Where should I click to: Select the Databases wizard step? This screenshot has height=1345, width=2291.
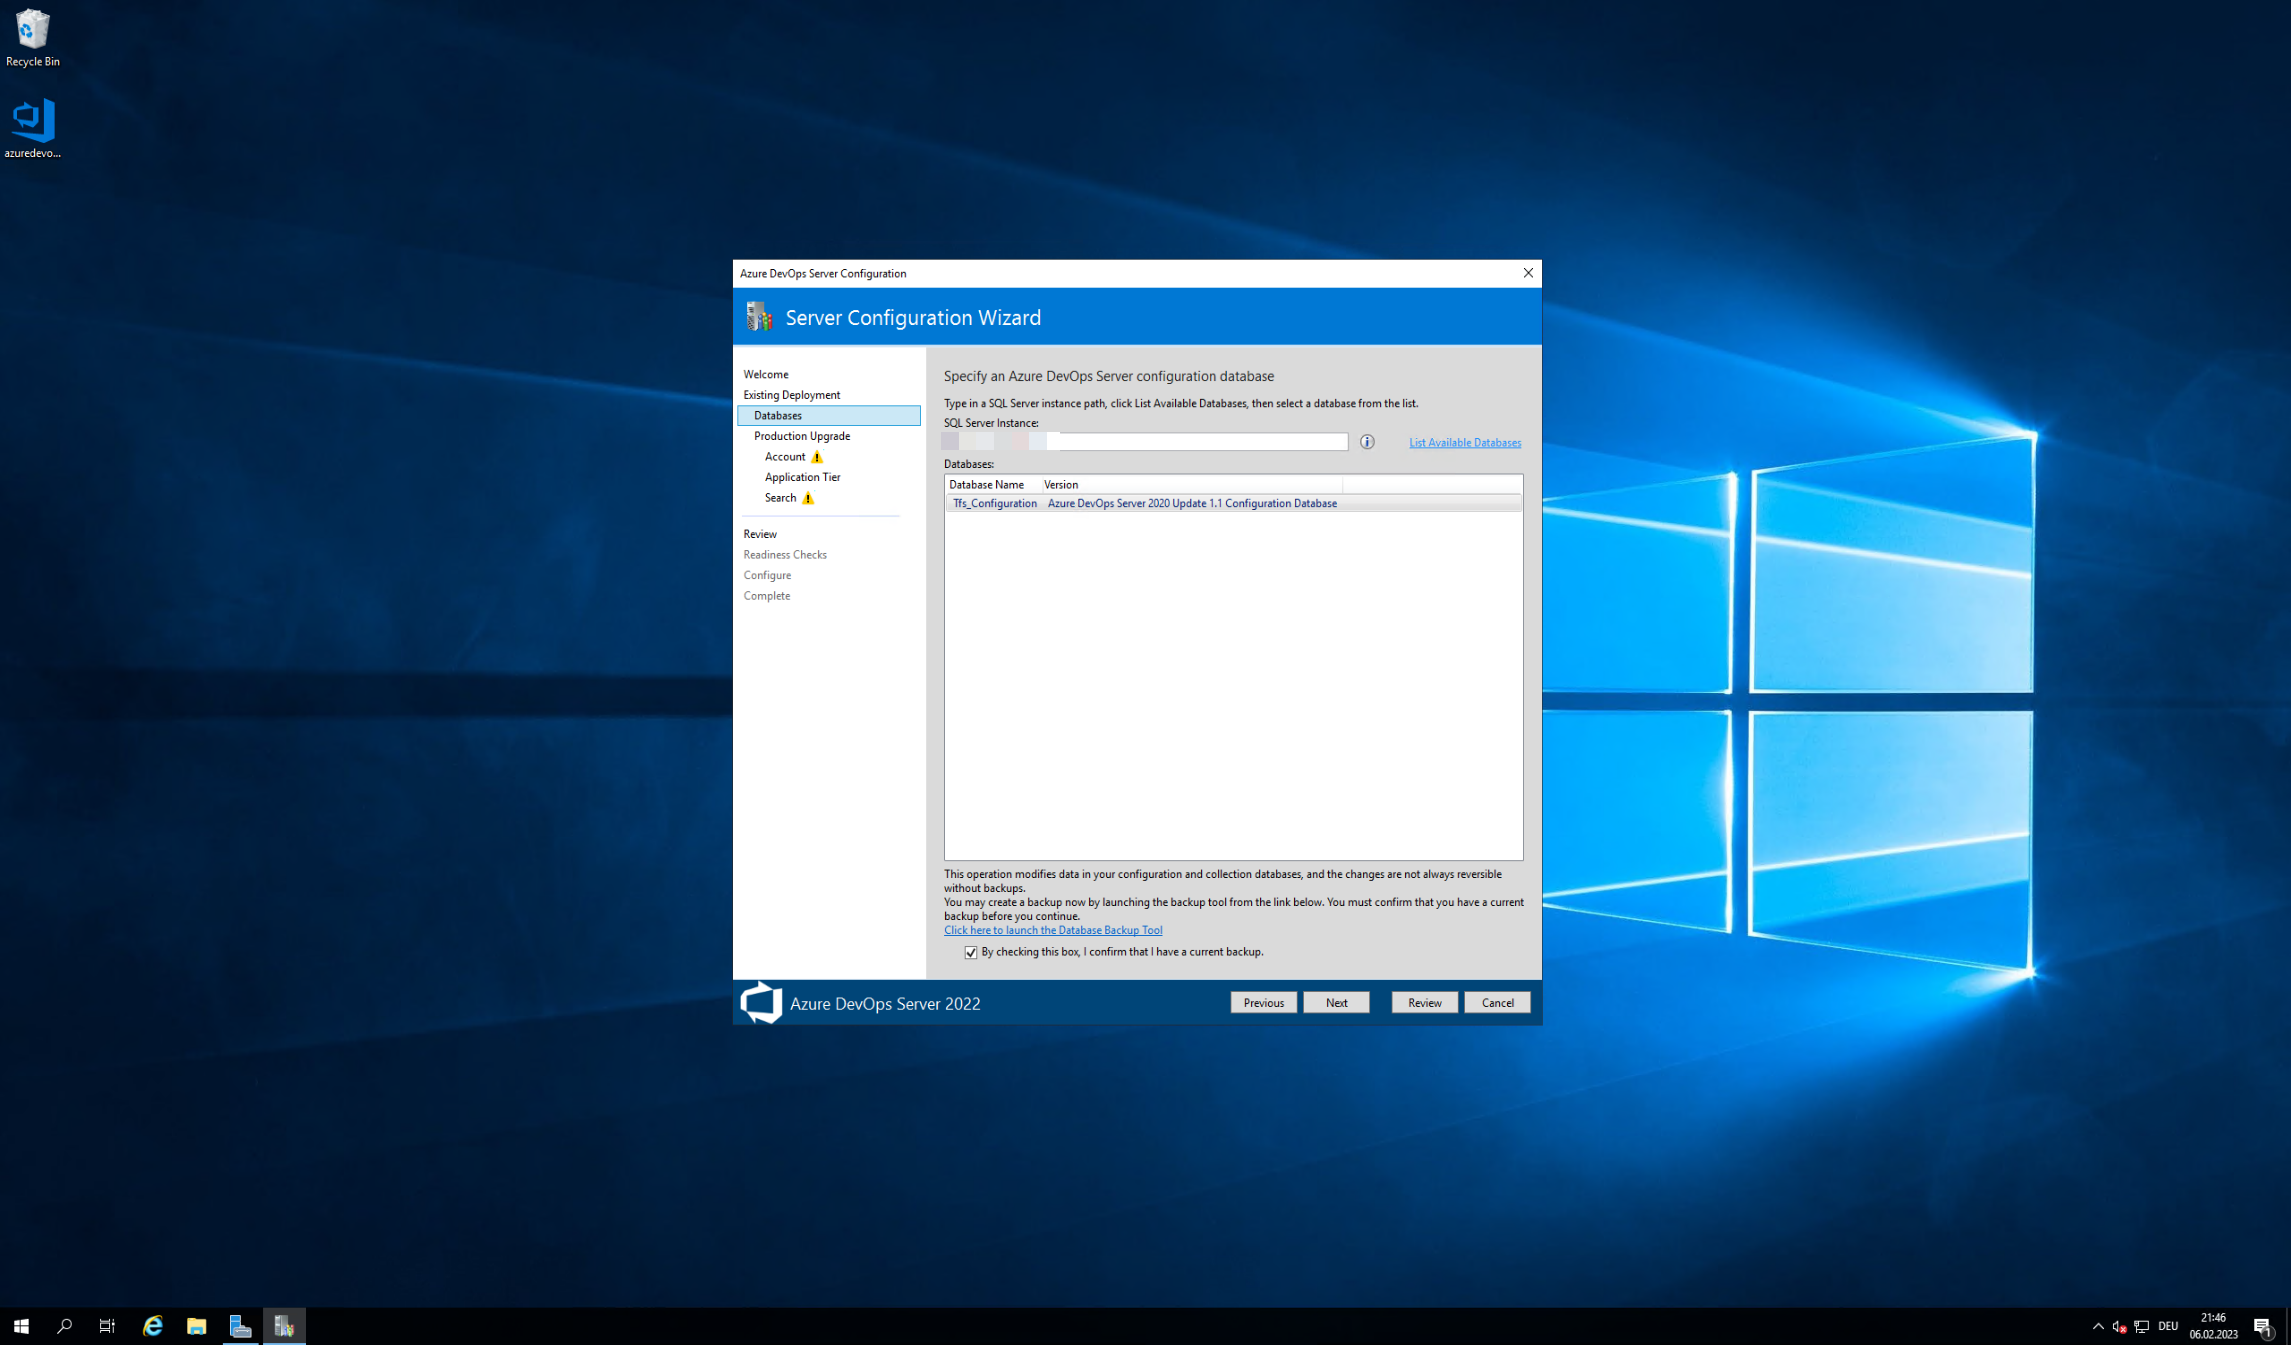829,416
